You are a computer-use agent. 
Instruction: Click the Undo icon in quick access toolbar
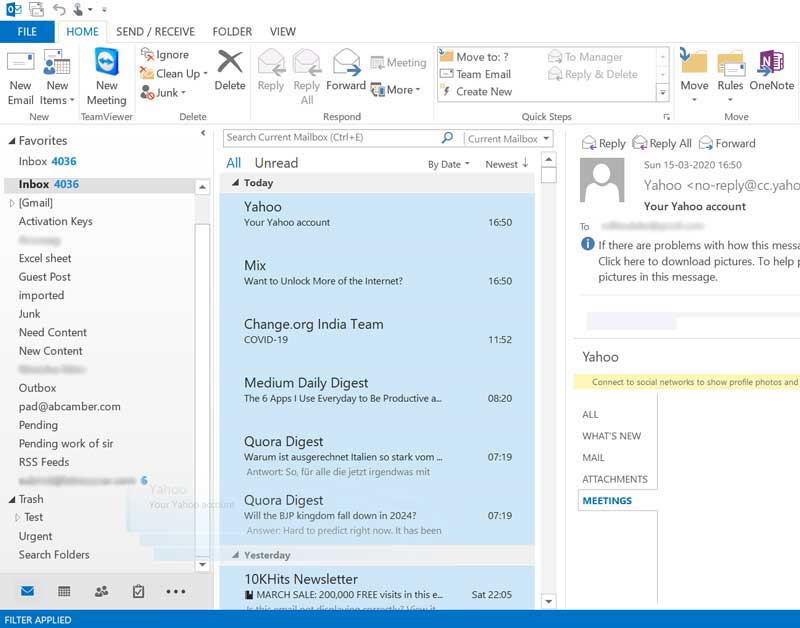61,9
